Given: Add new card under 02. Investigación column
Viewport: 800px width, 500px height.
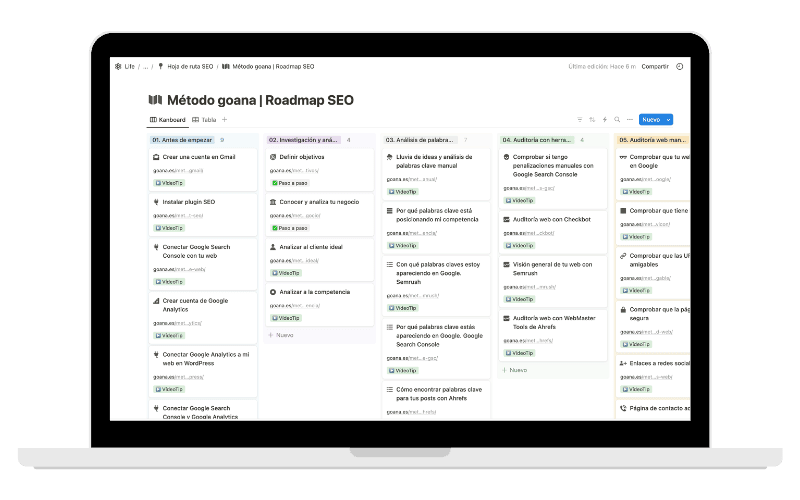Looking at the screenshot, I should pyautogui.click(x=281, y=335).
